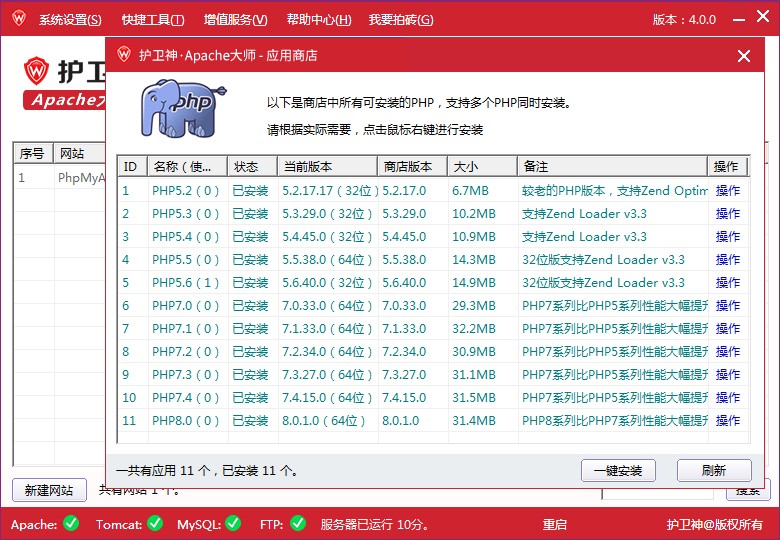Viewport: 780px width, 540px height.
Task: Click 操作 link for PHP5.2 row
Action: [x=727, y=190]
